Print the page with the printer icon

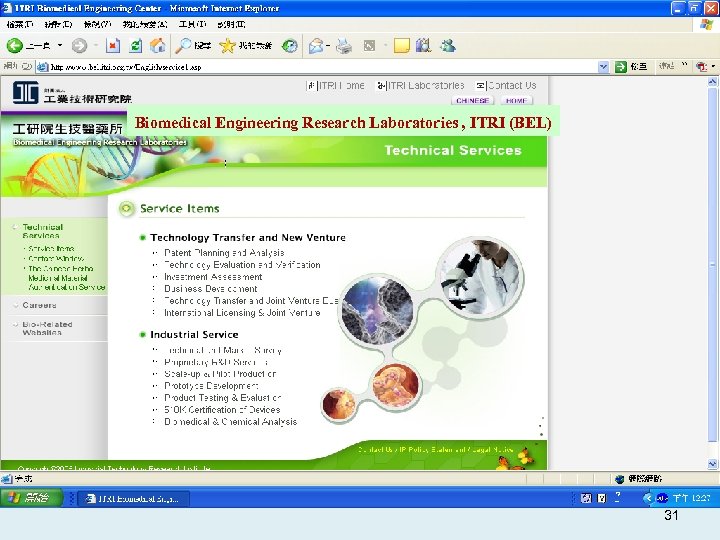click(344, 45)
